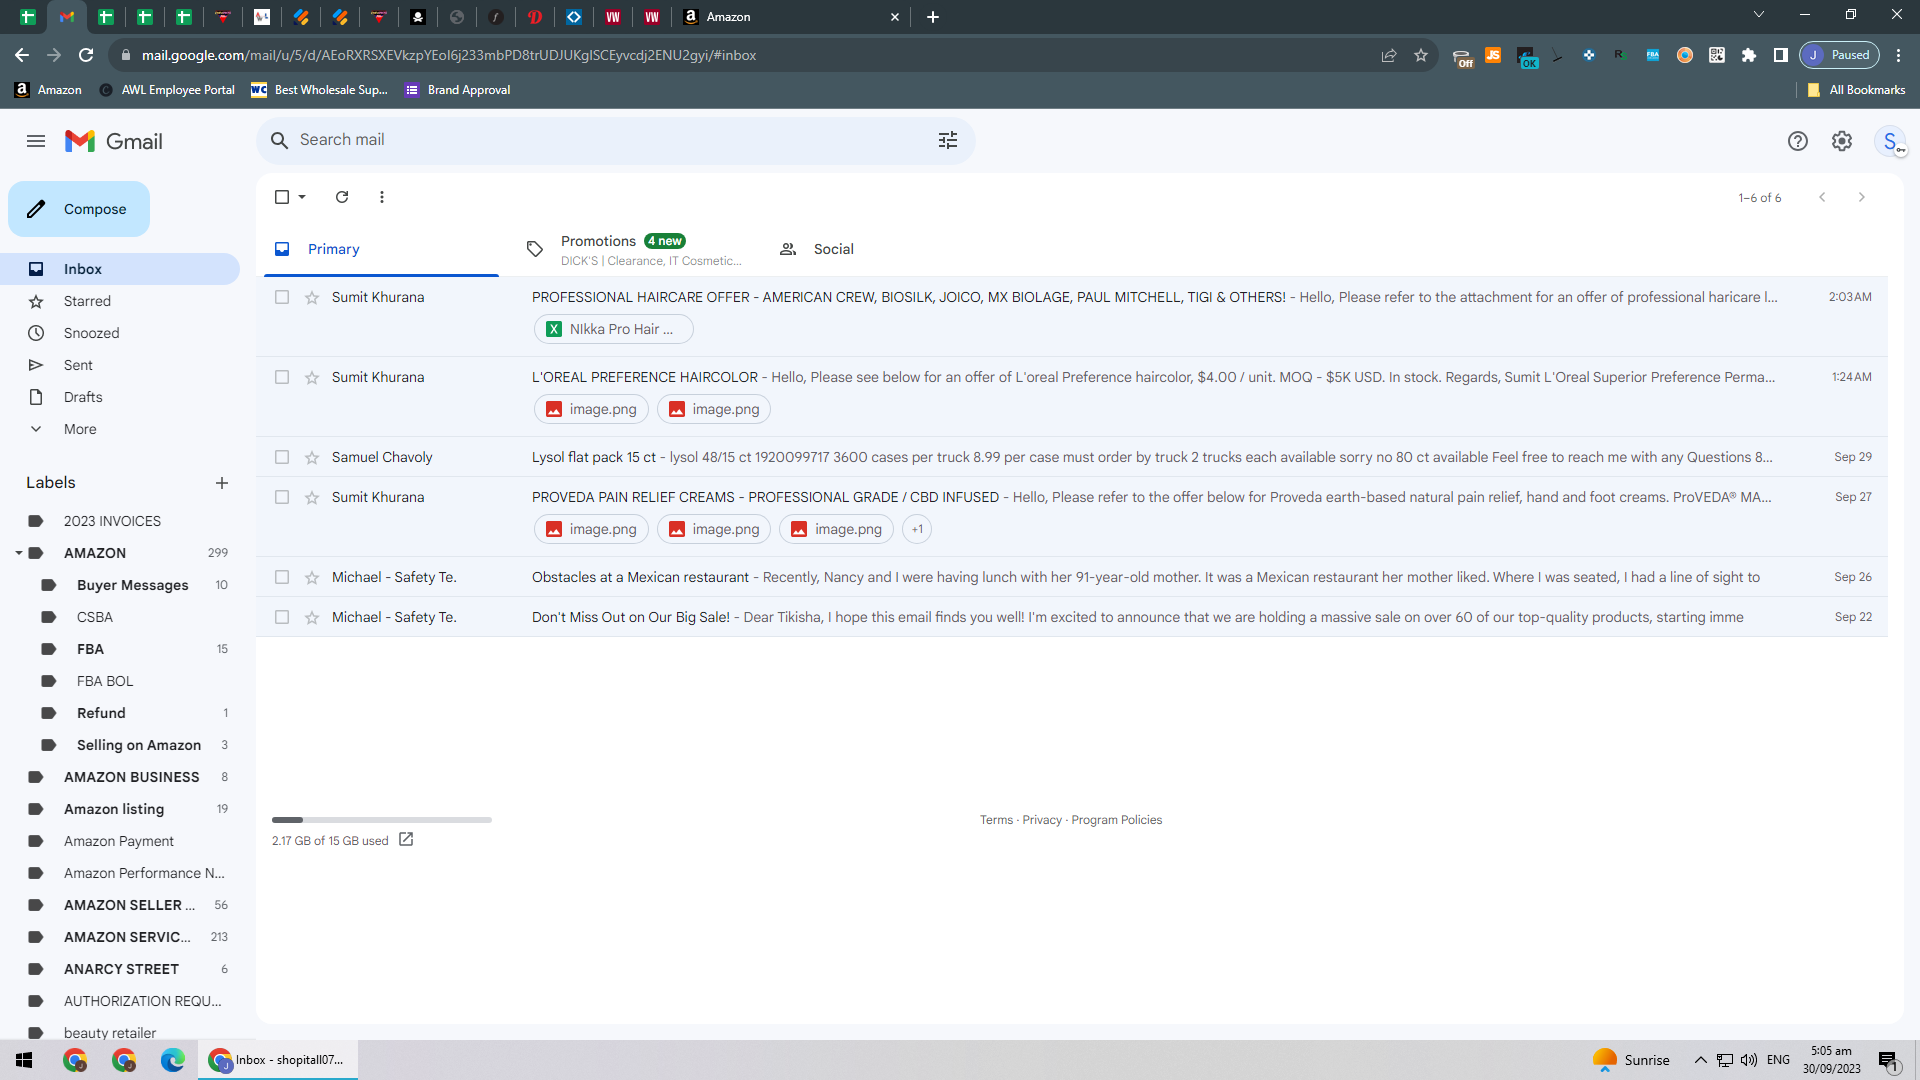Open the Inbox folder

click(120, 269)
